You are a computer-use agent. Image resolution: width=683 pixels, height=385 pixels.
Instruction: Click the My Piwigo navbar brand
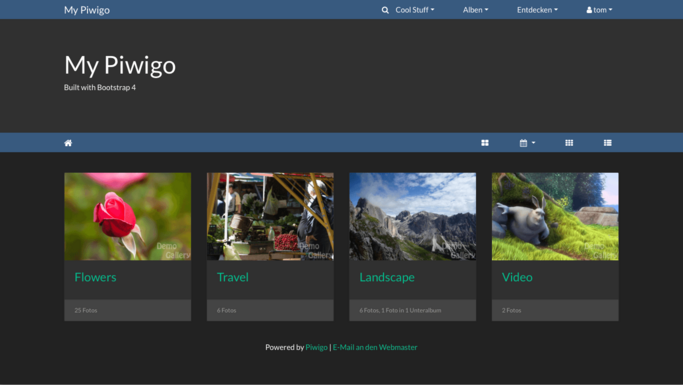87,10
